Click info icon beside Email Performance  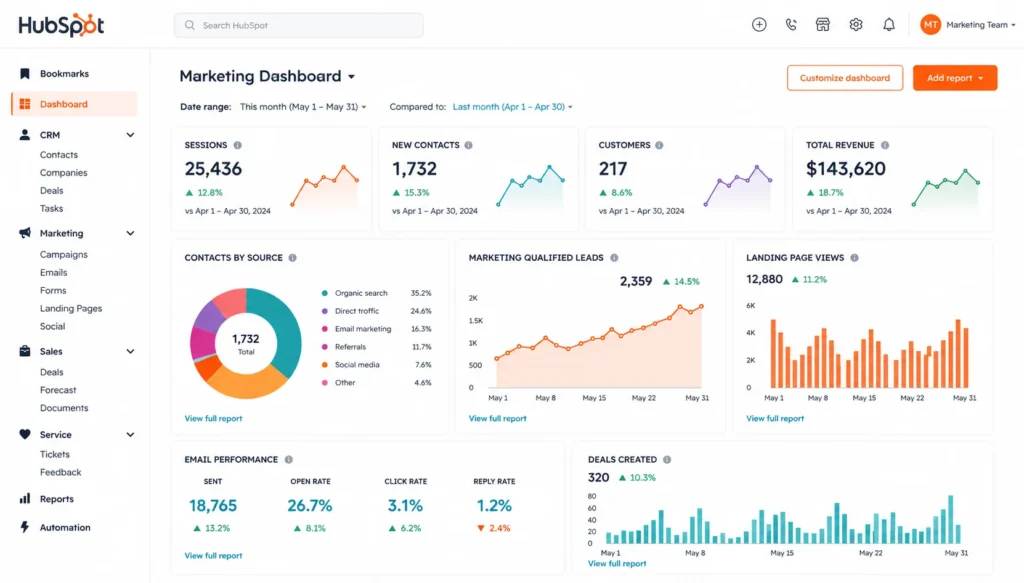click(289, 460)
